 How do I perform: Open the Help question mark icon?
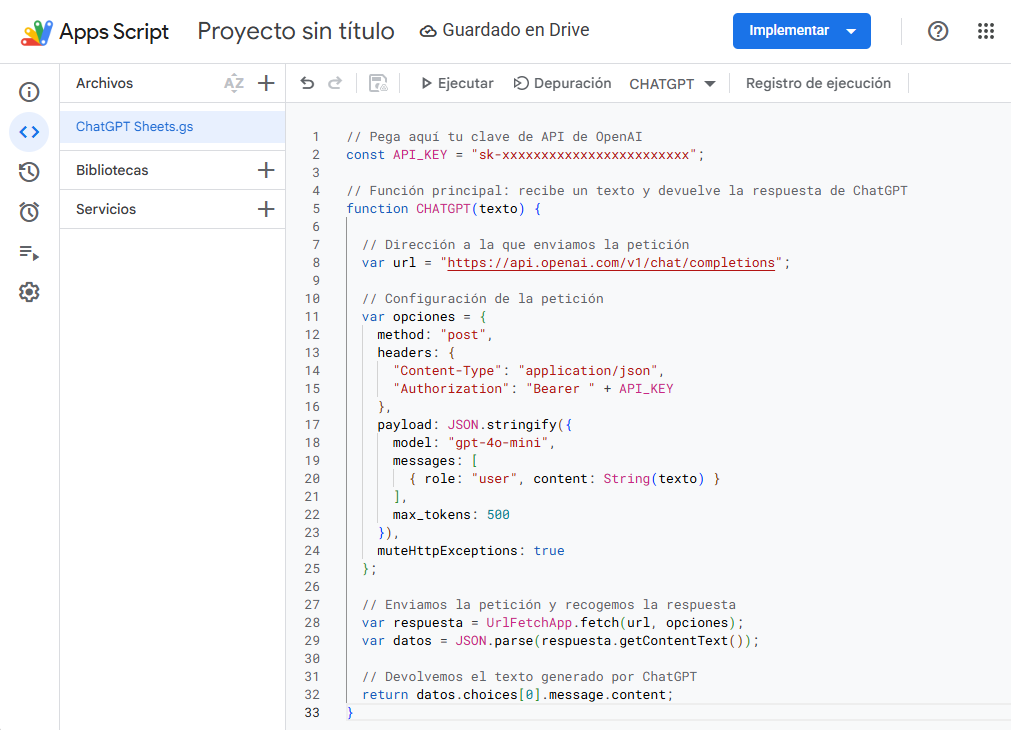[938, 31]
